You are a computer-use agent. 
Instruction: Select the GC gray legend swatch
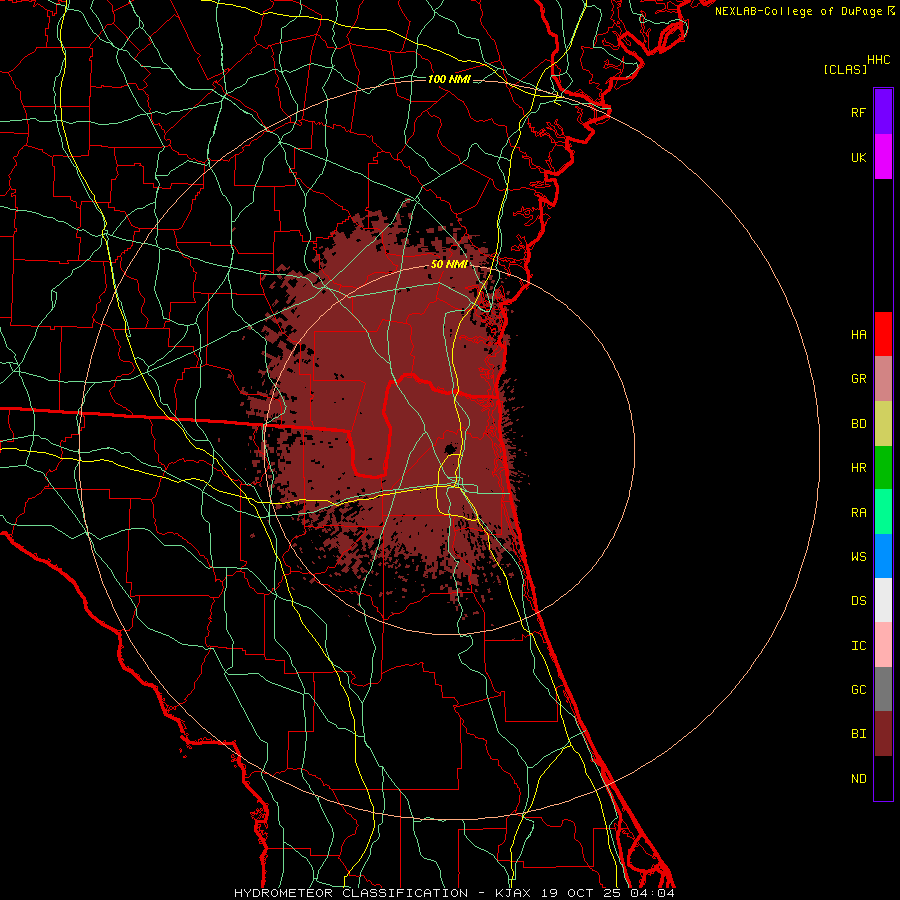883,689
